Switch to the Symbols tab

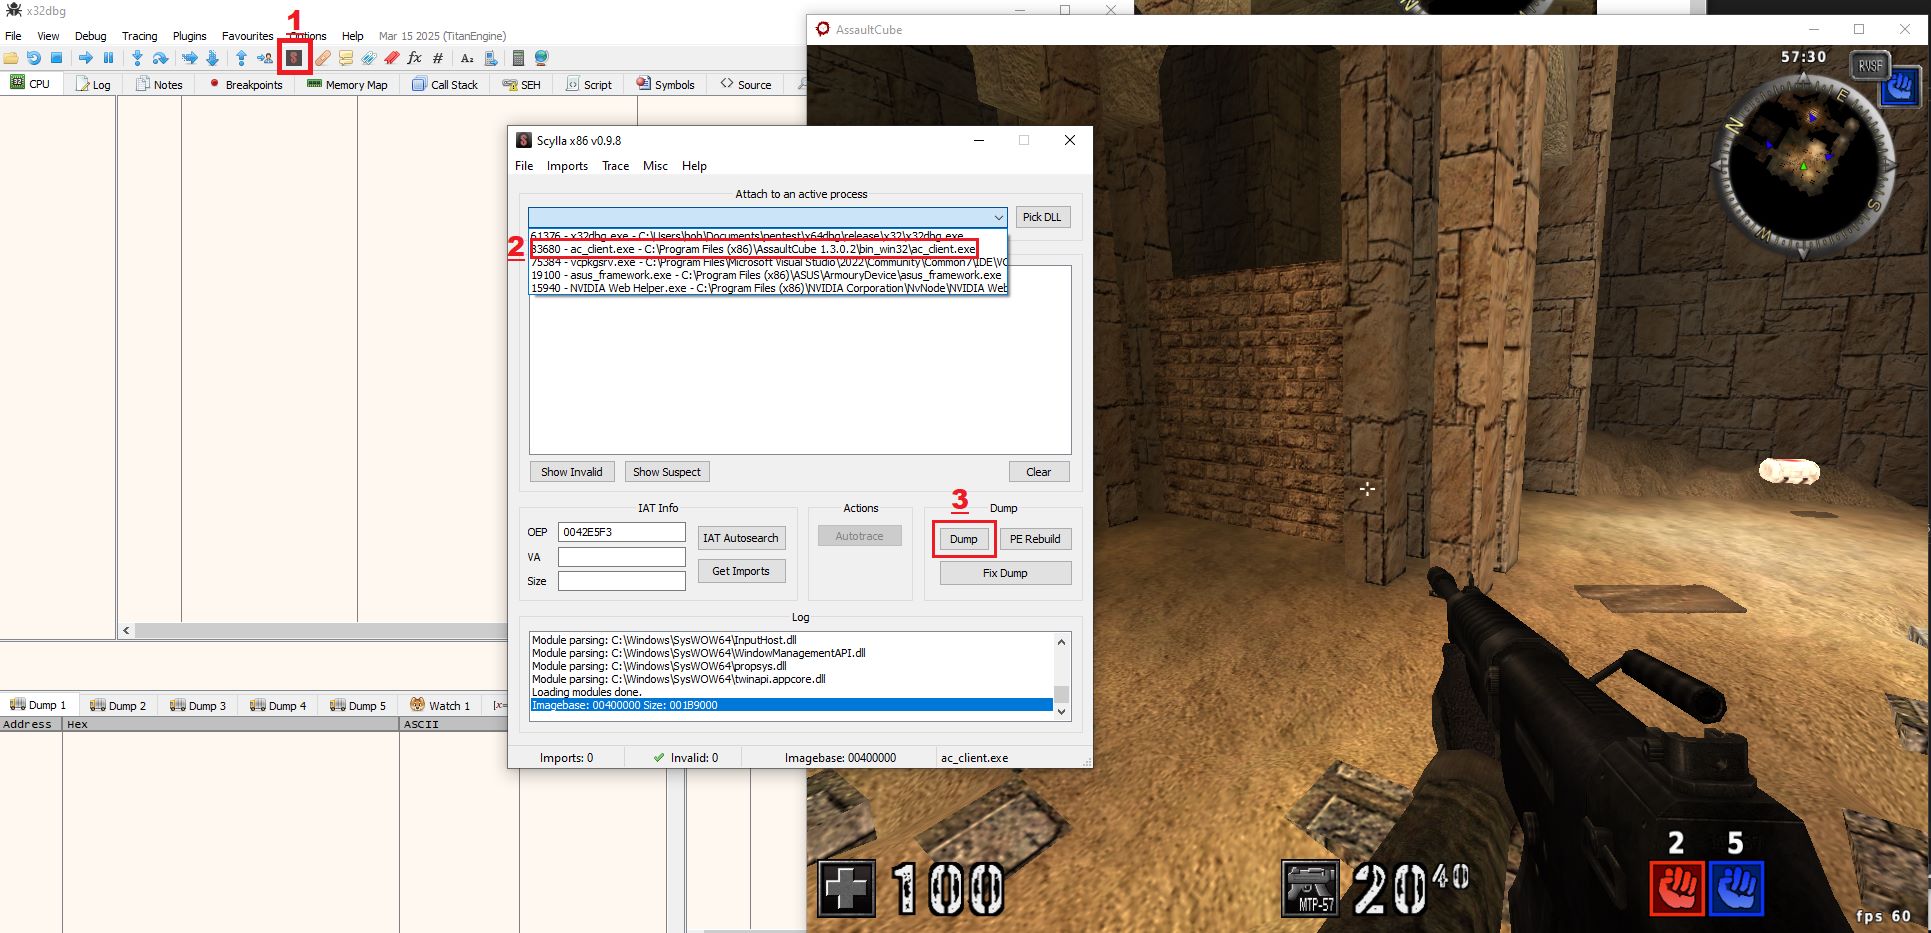pos(665,84)
